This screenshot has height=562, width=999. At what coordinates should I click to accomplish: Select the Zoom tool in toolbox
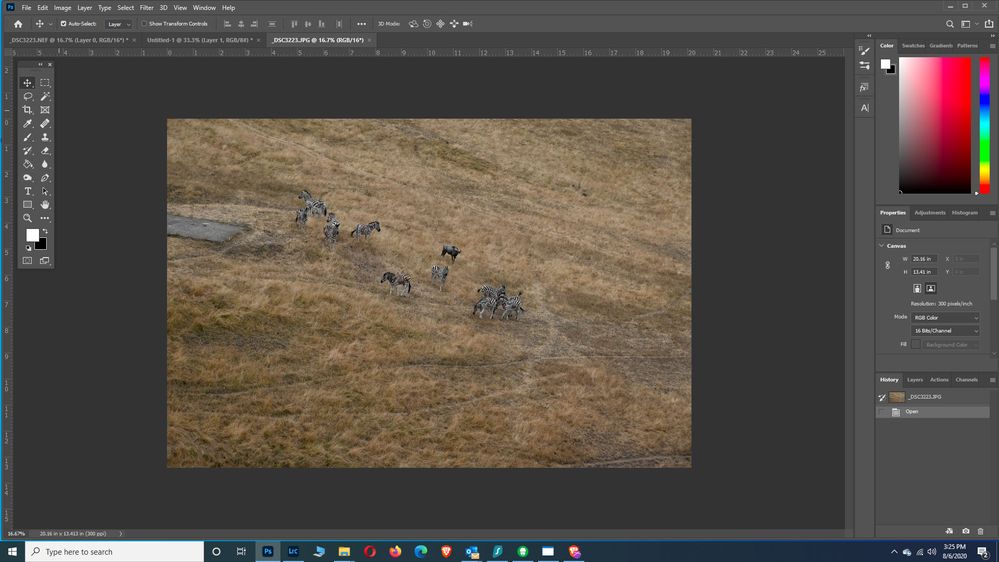tap(28, 218)
